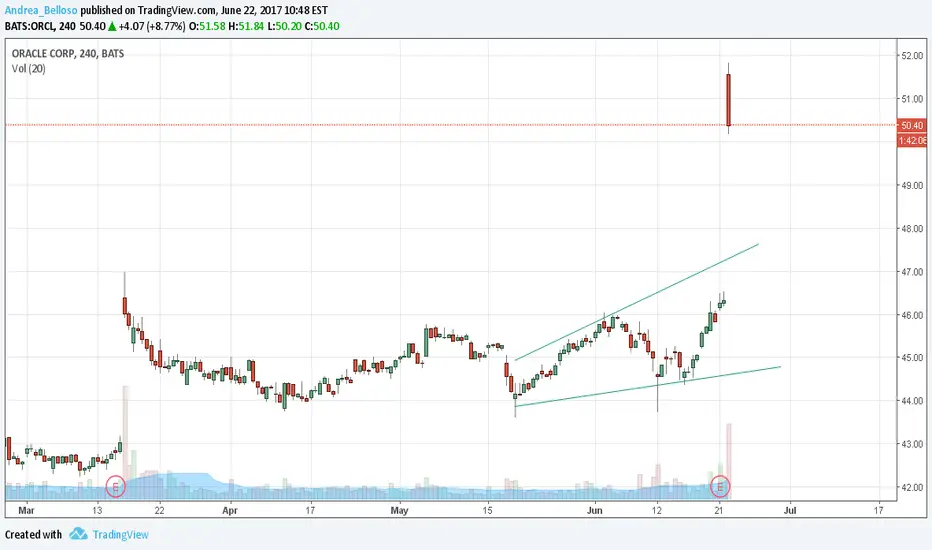932x550 pixels.
Task: Click the 1:42:05 countdown label
Action: pos(912,141)
